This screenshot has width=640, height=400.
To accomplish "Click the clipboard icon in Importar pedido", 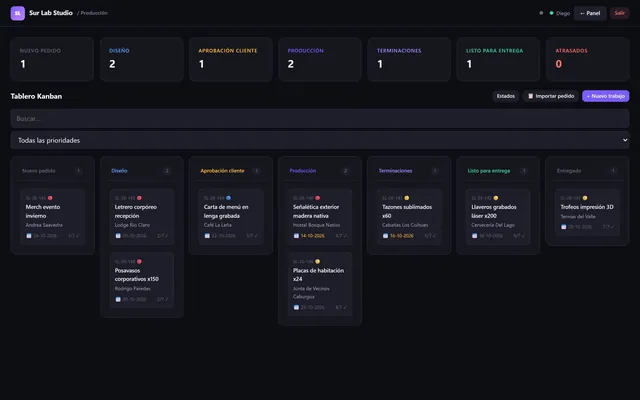I will [x=531, y=96].
